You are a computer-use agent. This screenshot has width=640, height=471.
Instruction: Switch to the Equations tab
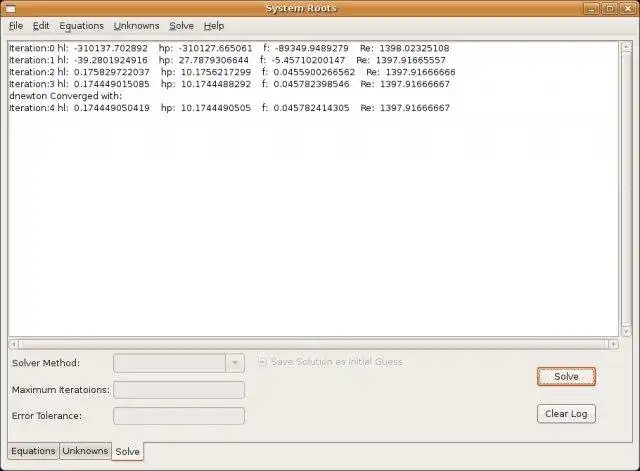(33, 451)
